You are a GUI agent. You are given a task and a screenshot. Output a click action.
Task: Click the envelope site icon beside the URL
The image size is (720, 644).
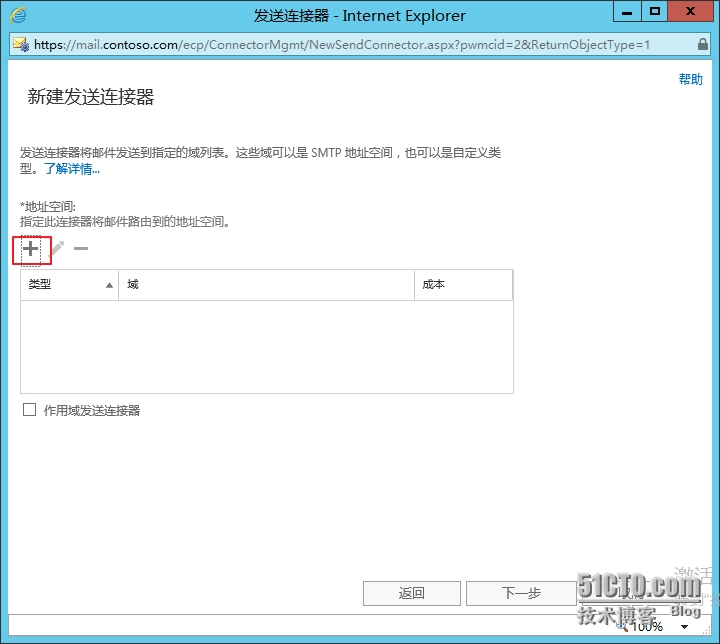coord(21,45)
